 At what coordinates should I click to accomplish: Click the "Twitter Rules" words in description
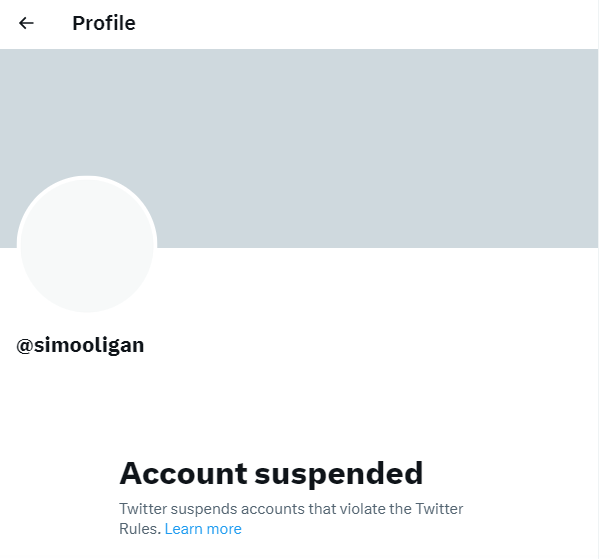coord(440,509)
